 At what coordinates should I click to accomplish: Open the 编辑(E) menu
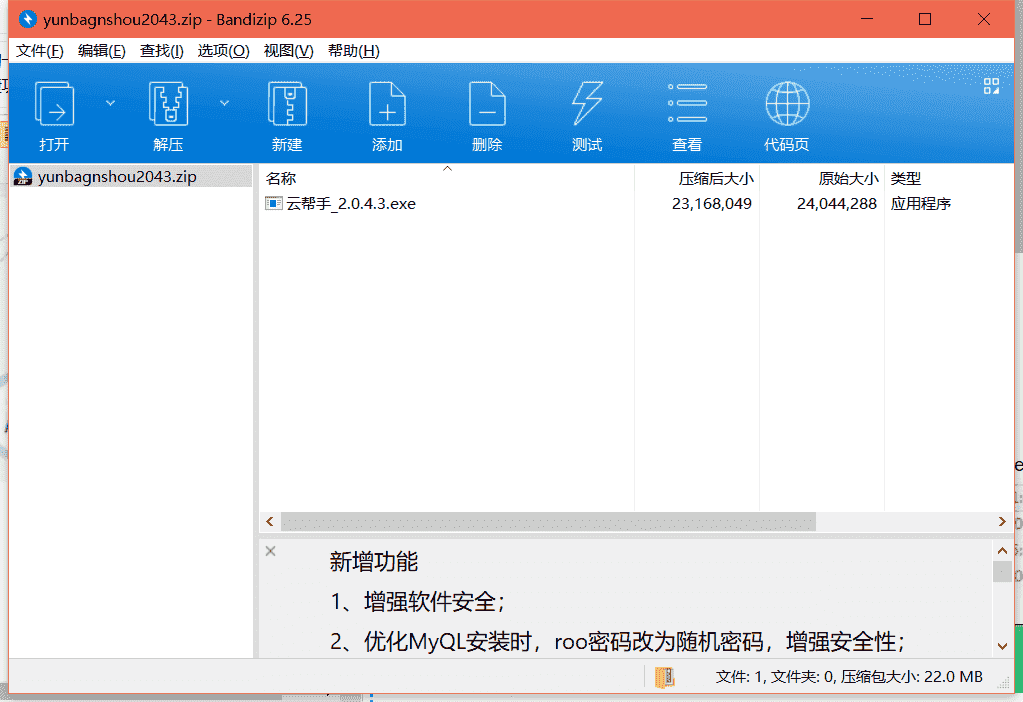coord(101,51)
